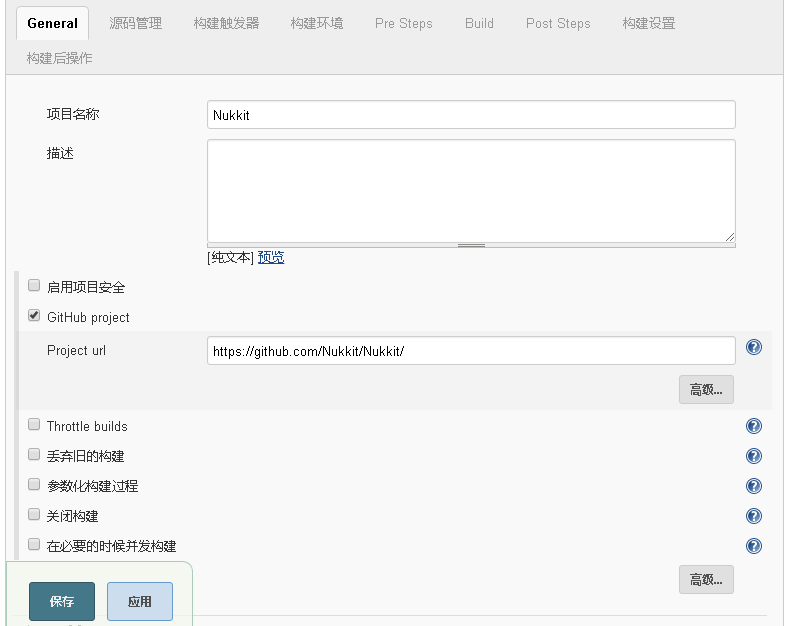Switch to the 构建设置 tab

[649, 23]
